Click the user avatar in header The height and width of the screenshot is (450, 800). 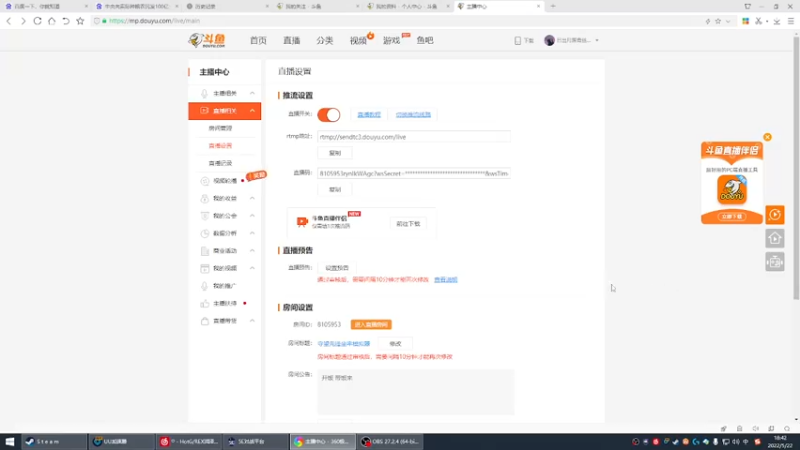tap(549, 40)
